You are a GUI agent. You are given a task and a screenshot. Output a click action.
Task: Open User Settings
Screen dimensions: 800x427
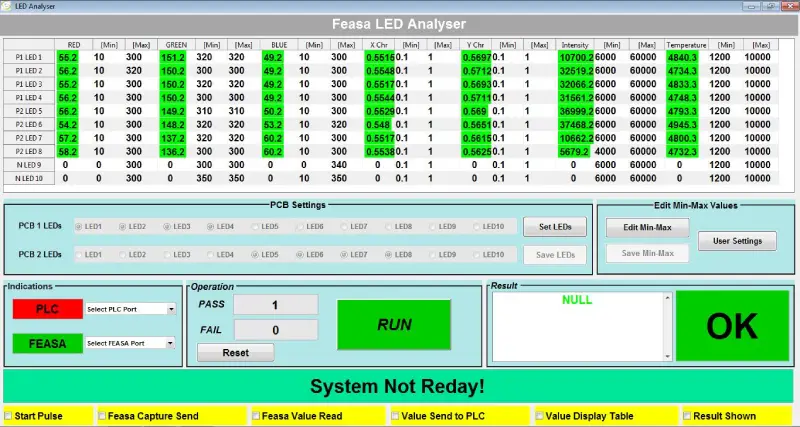(x=737, y=241)
